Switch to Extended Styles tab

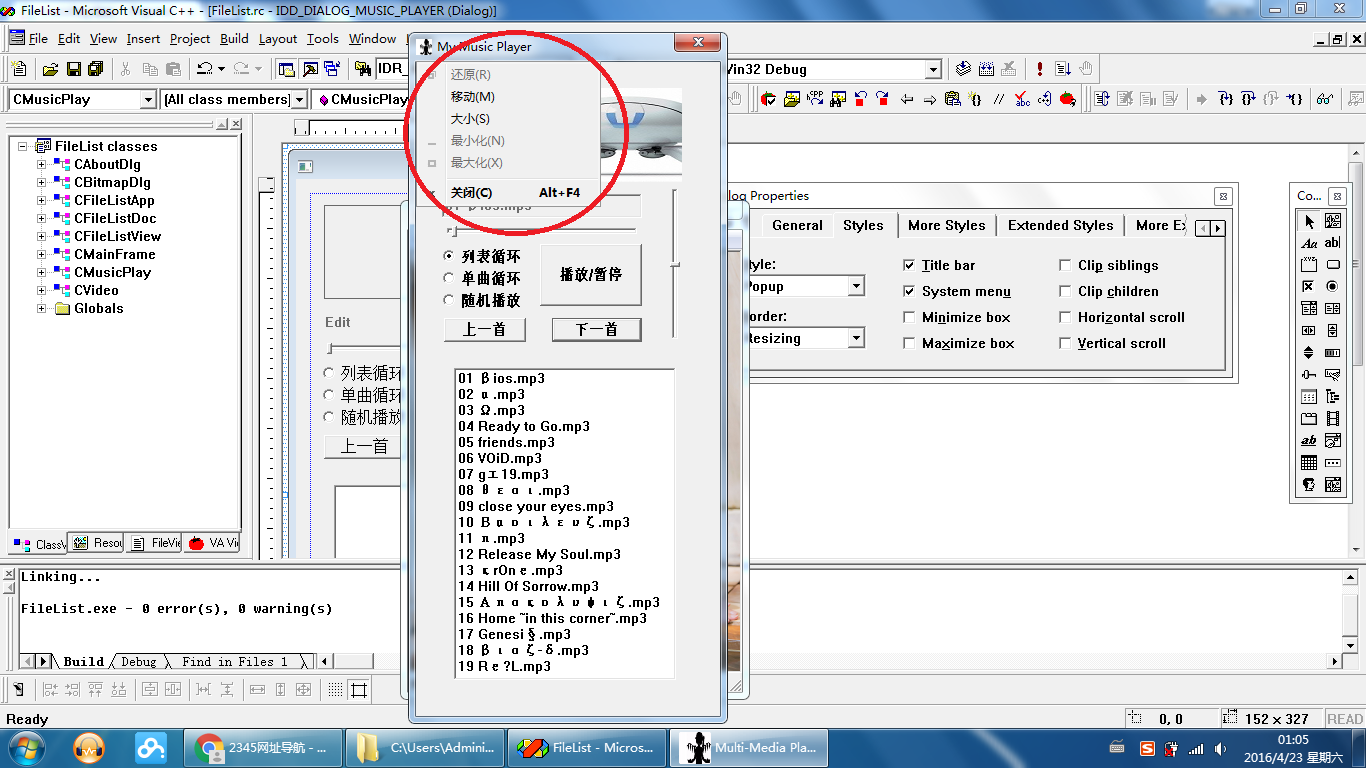point(1060,225)
